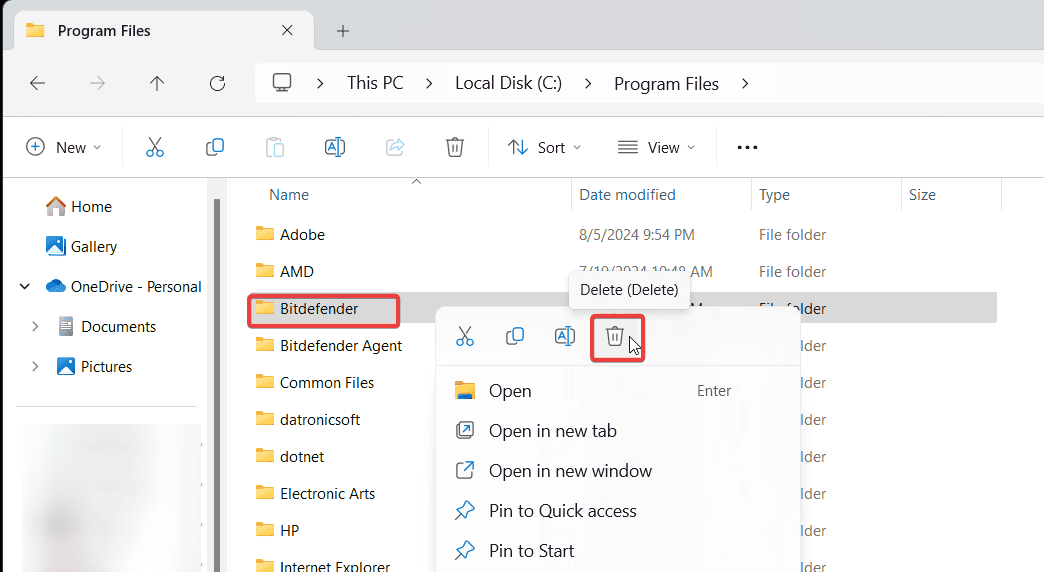Click Cut in the context menu

tap(465, 336)
